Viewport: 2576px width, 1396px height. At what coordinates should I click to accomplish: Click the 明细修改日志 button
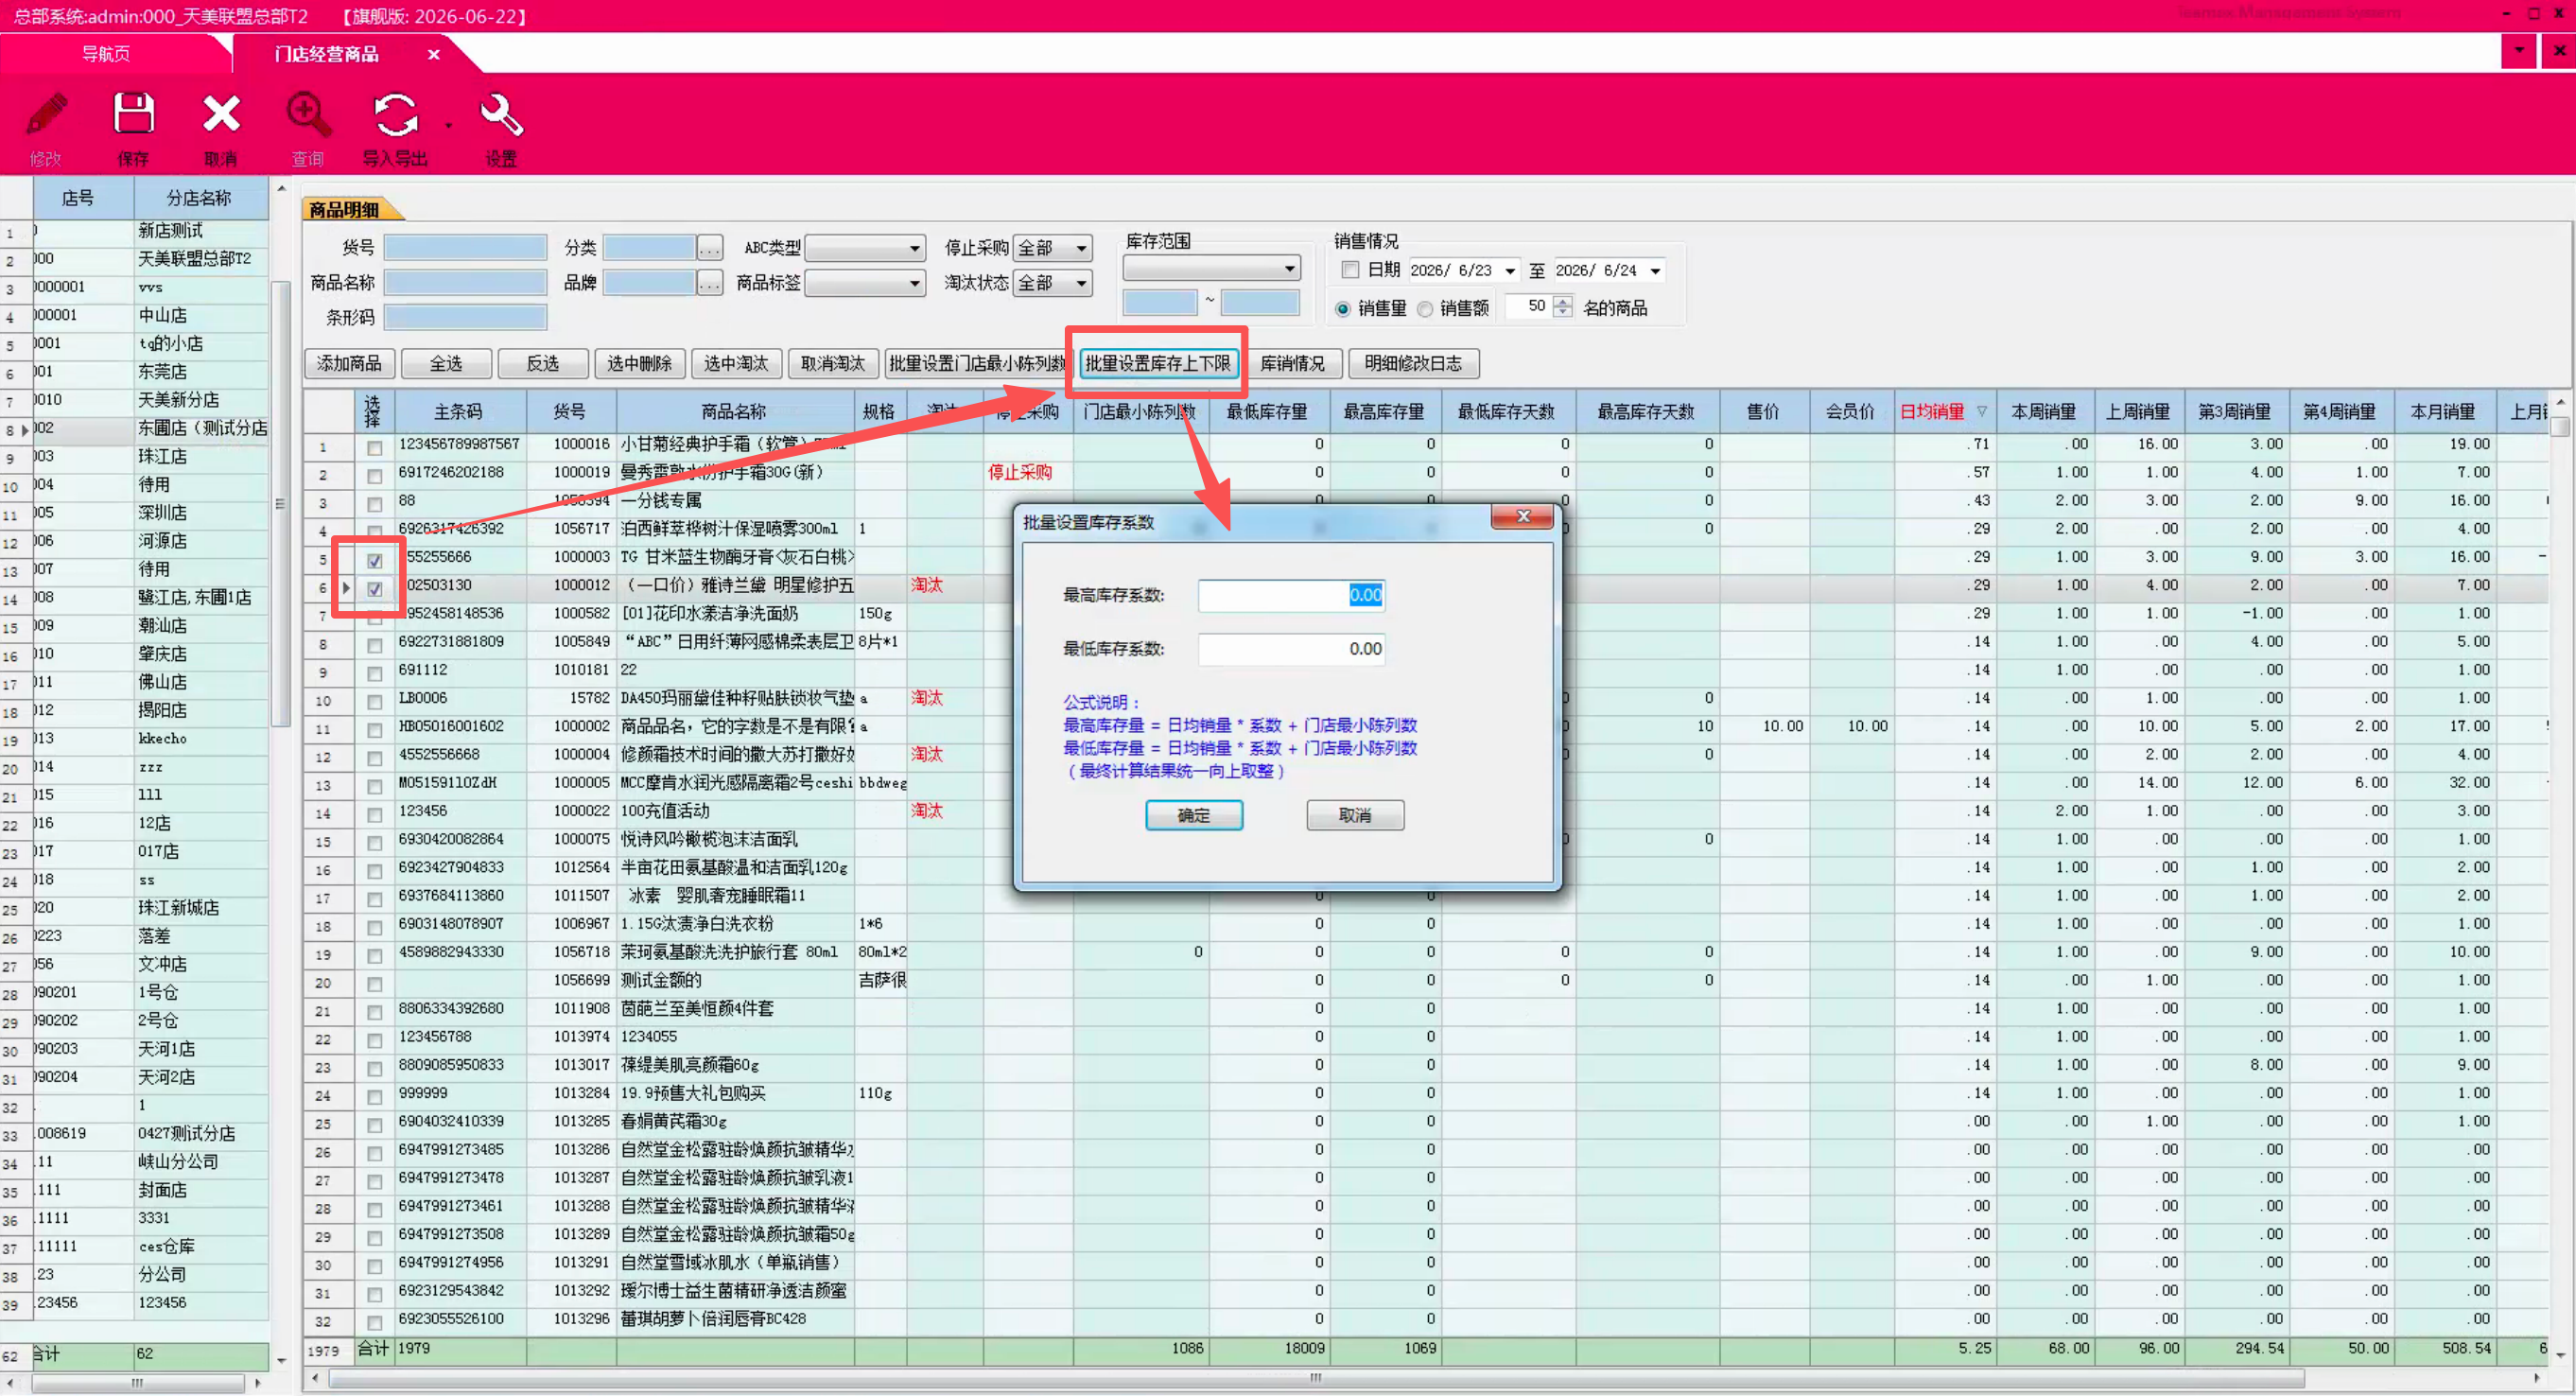1413,364
